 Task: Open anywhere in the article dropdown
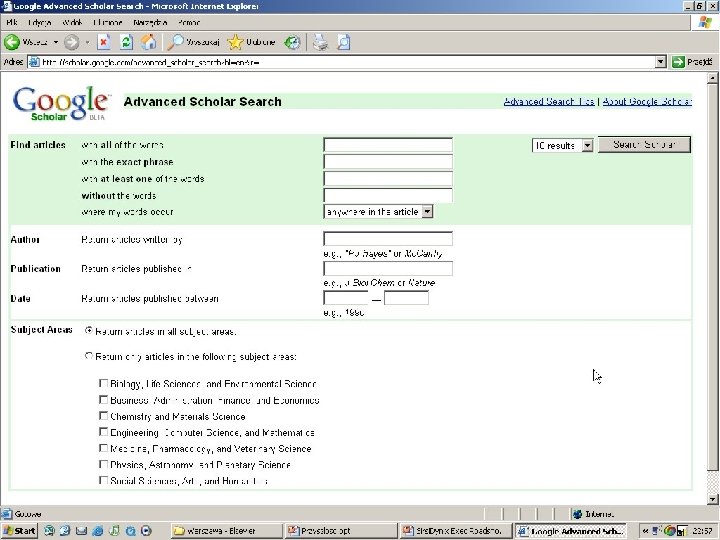[378, 212]
